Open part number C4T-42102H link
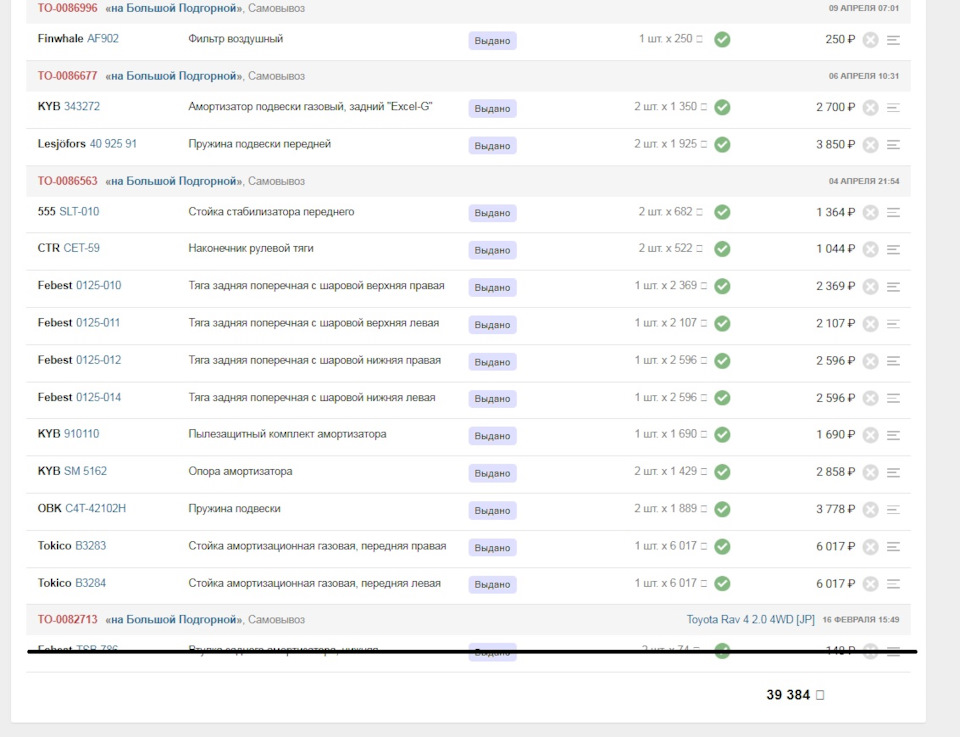 pyautogui.click(x=96, y=508)
